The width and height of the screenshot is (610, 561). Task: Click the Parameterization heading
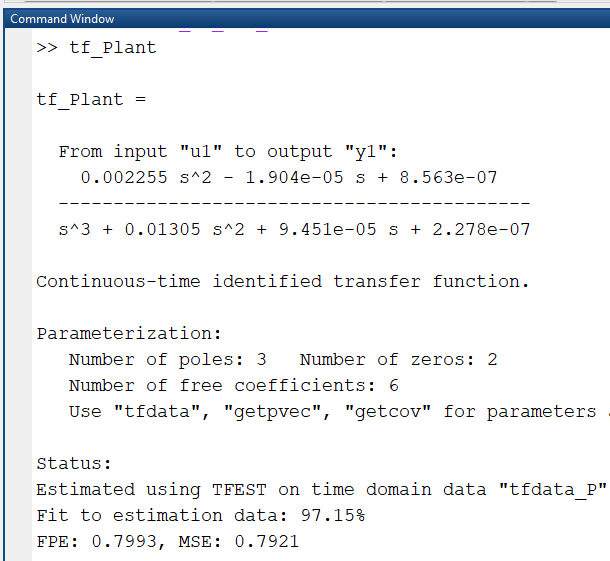[x=129, y=334]
